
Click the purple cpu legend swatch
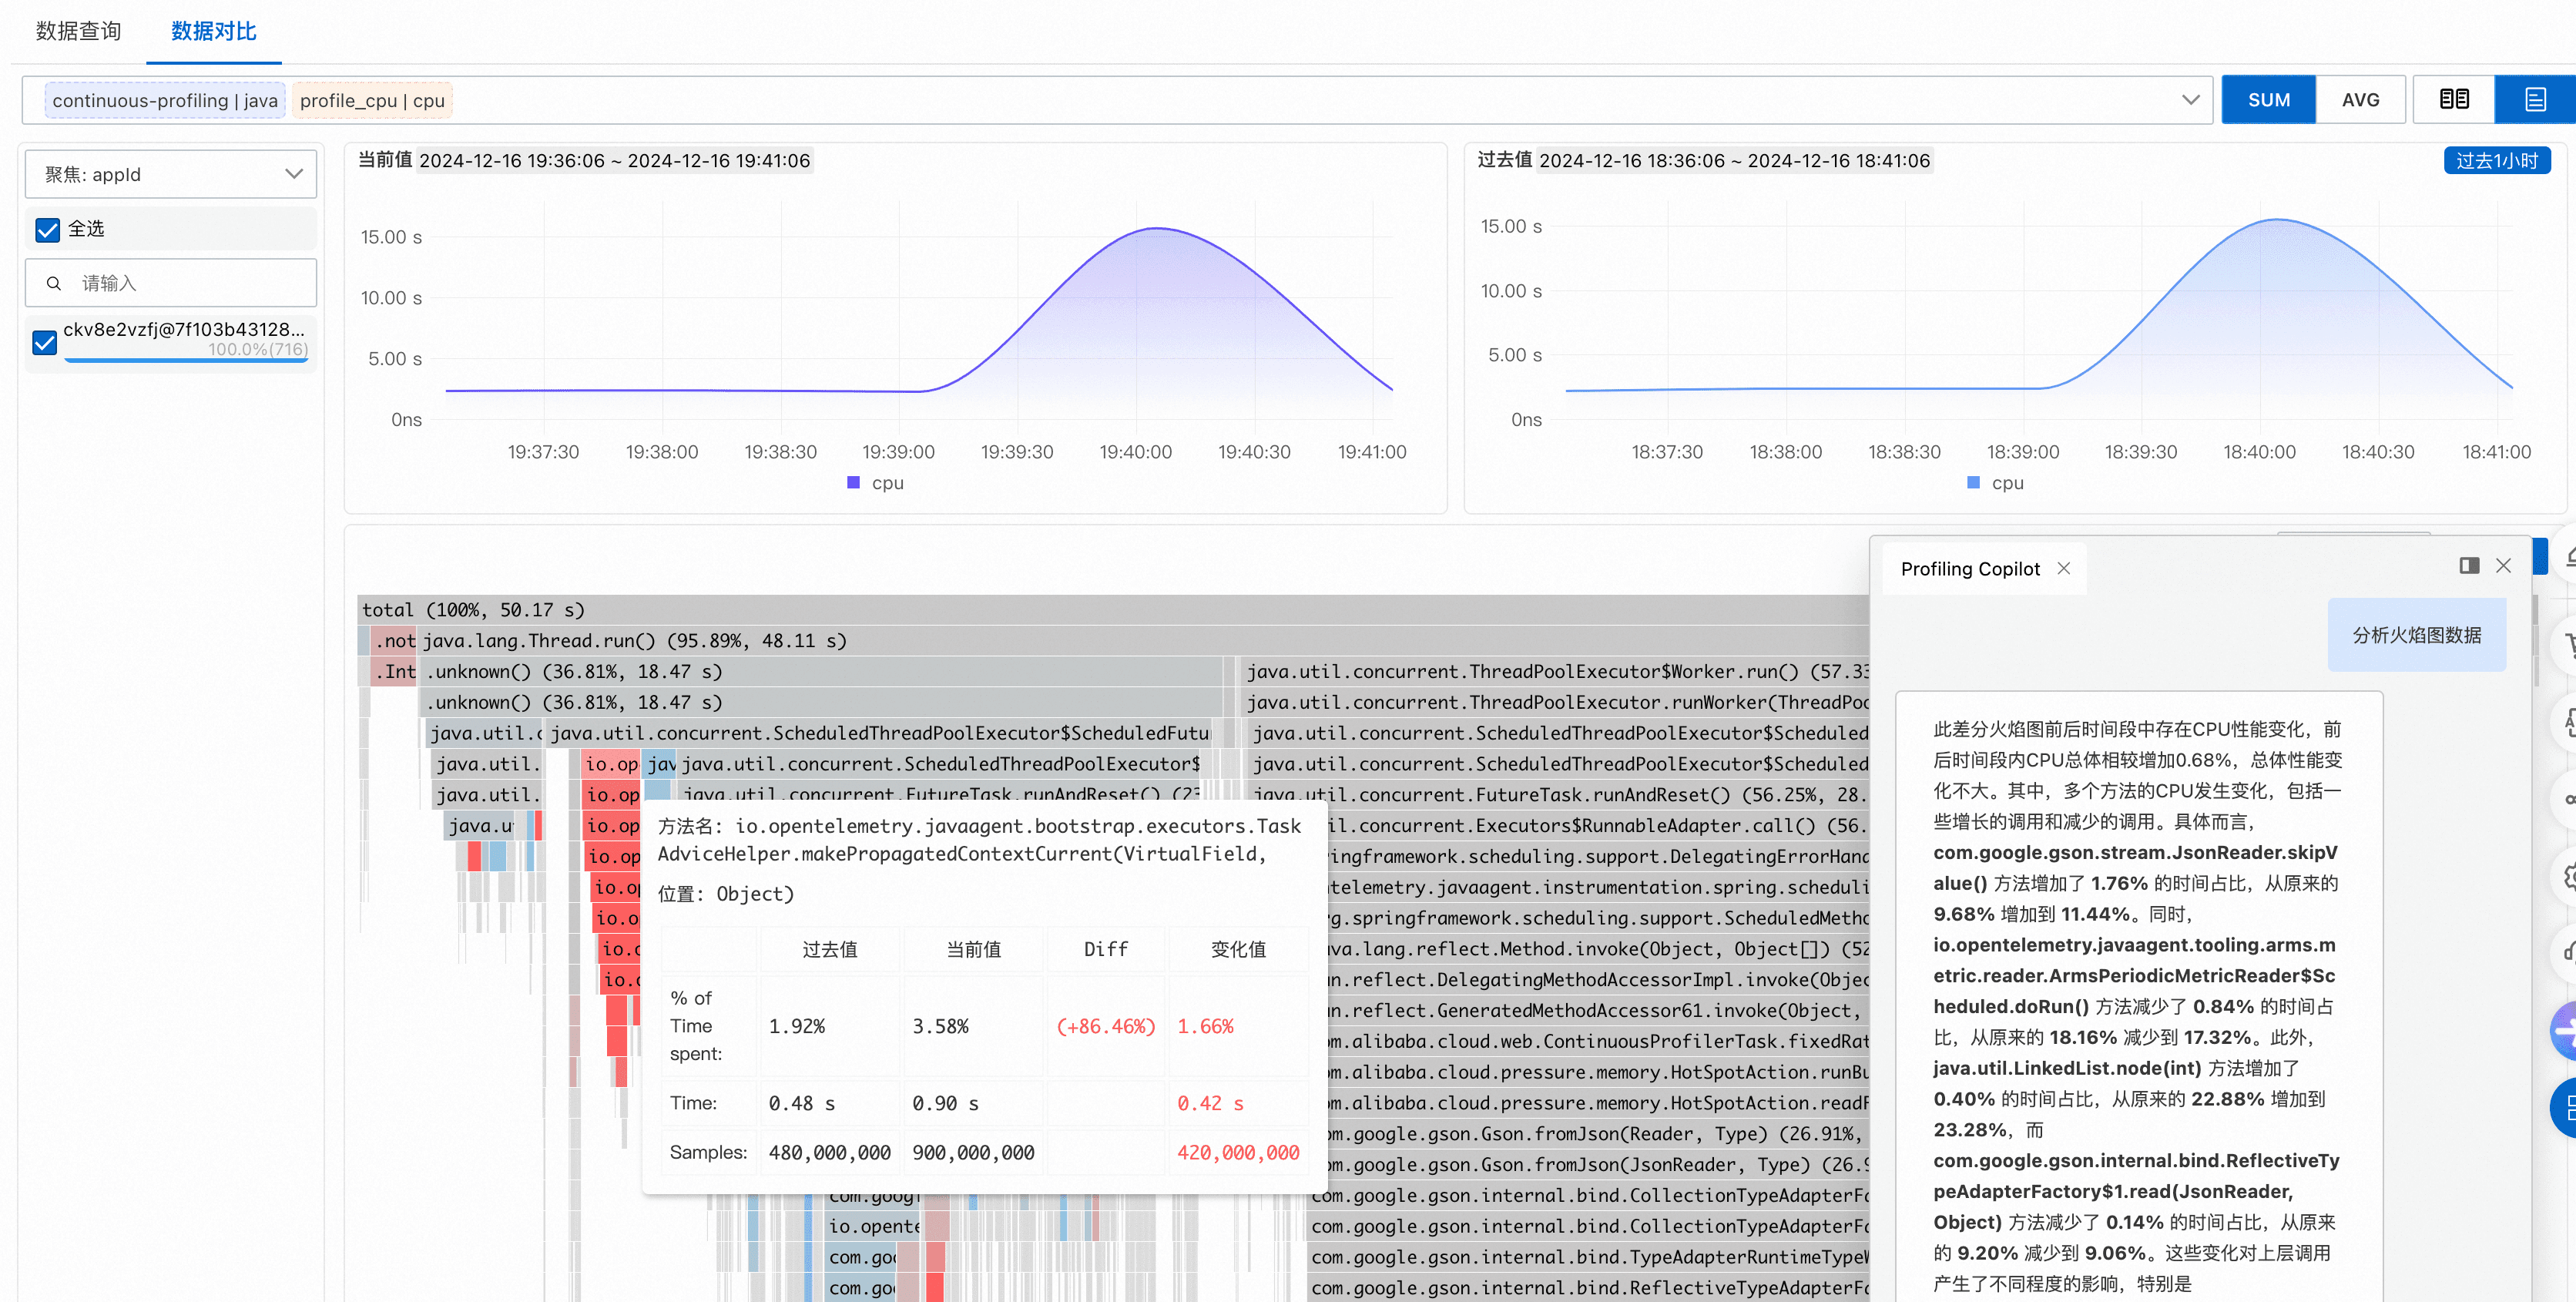[x=853, y=482]
